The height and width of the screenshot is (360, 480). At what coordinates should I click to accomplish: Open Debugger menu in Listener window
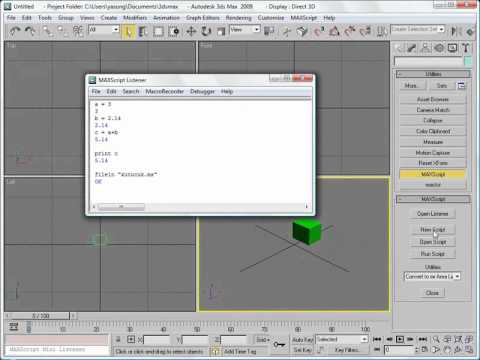pos(202,91)
